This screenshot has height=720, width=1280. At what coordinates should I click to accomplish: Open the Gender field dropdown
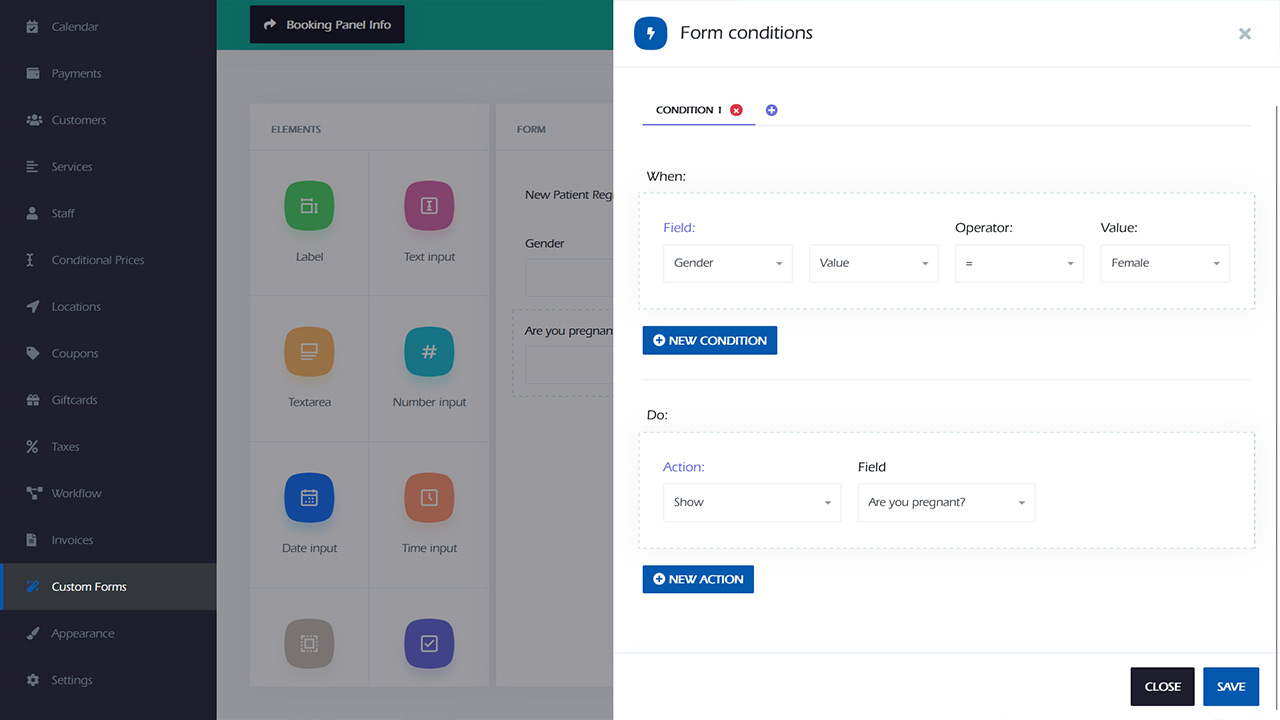click(727, 263)
